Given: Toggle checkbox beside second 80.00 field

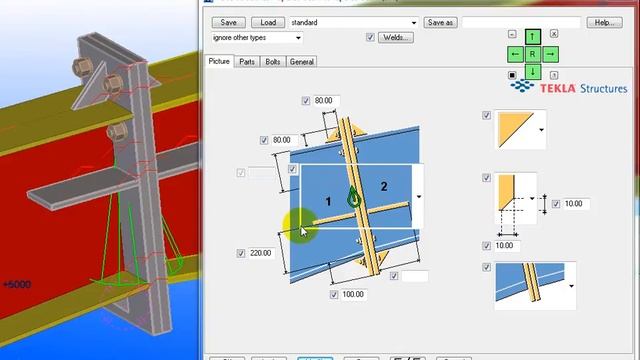Looking at the screenshot, I should [264, 140].
